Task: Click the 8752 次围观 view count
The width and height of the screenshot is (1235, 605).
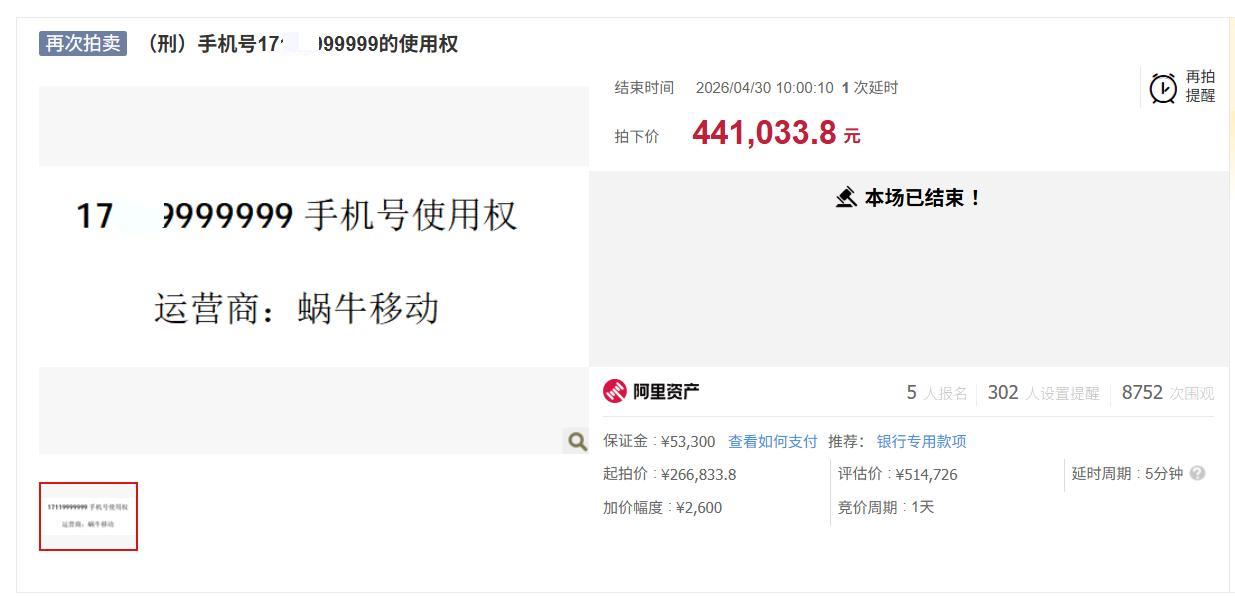Action: pos(1168,393)
